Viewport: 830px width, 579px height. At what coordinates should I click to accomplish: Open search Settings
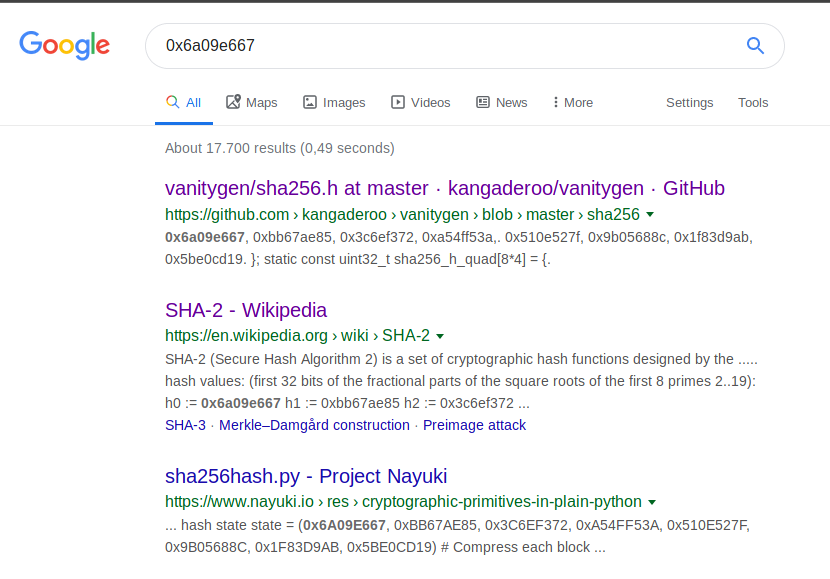689,103
